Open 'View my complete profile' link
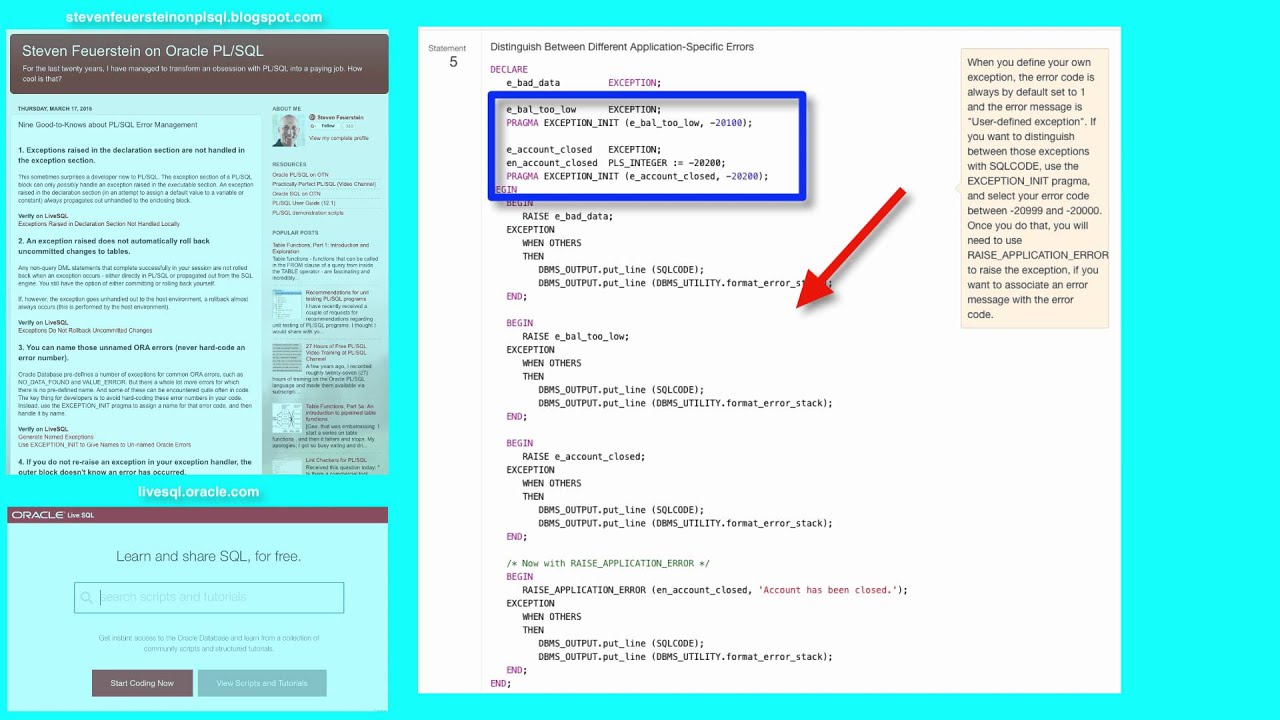The height and width of the screenshot is (720, 1280). tap(338, 138)
